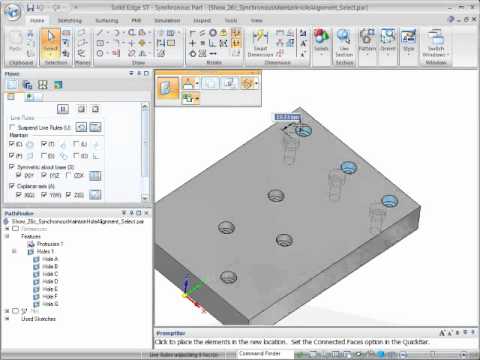Toggle the (P) maintain checkbox
480x360 pixels.
[x=12, y=155]
